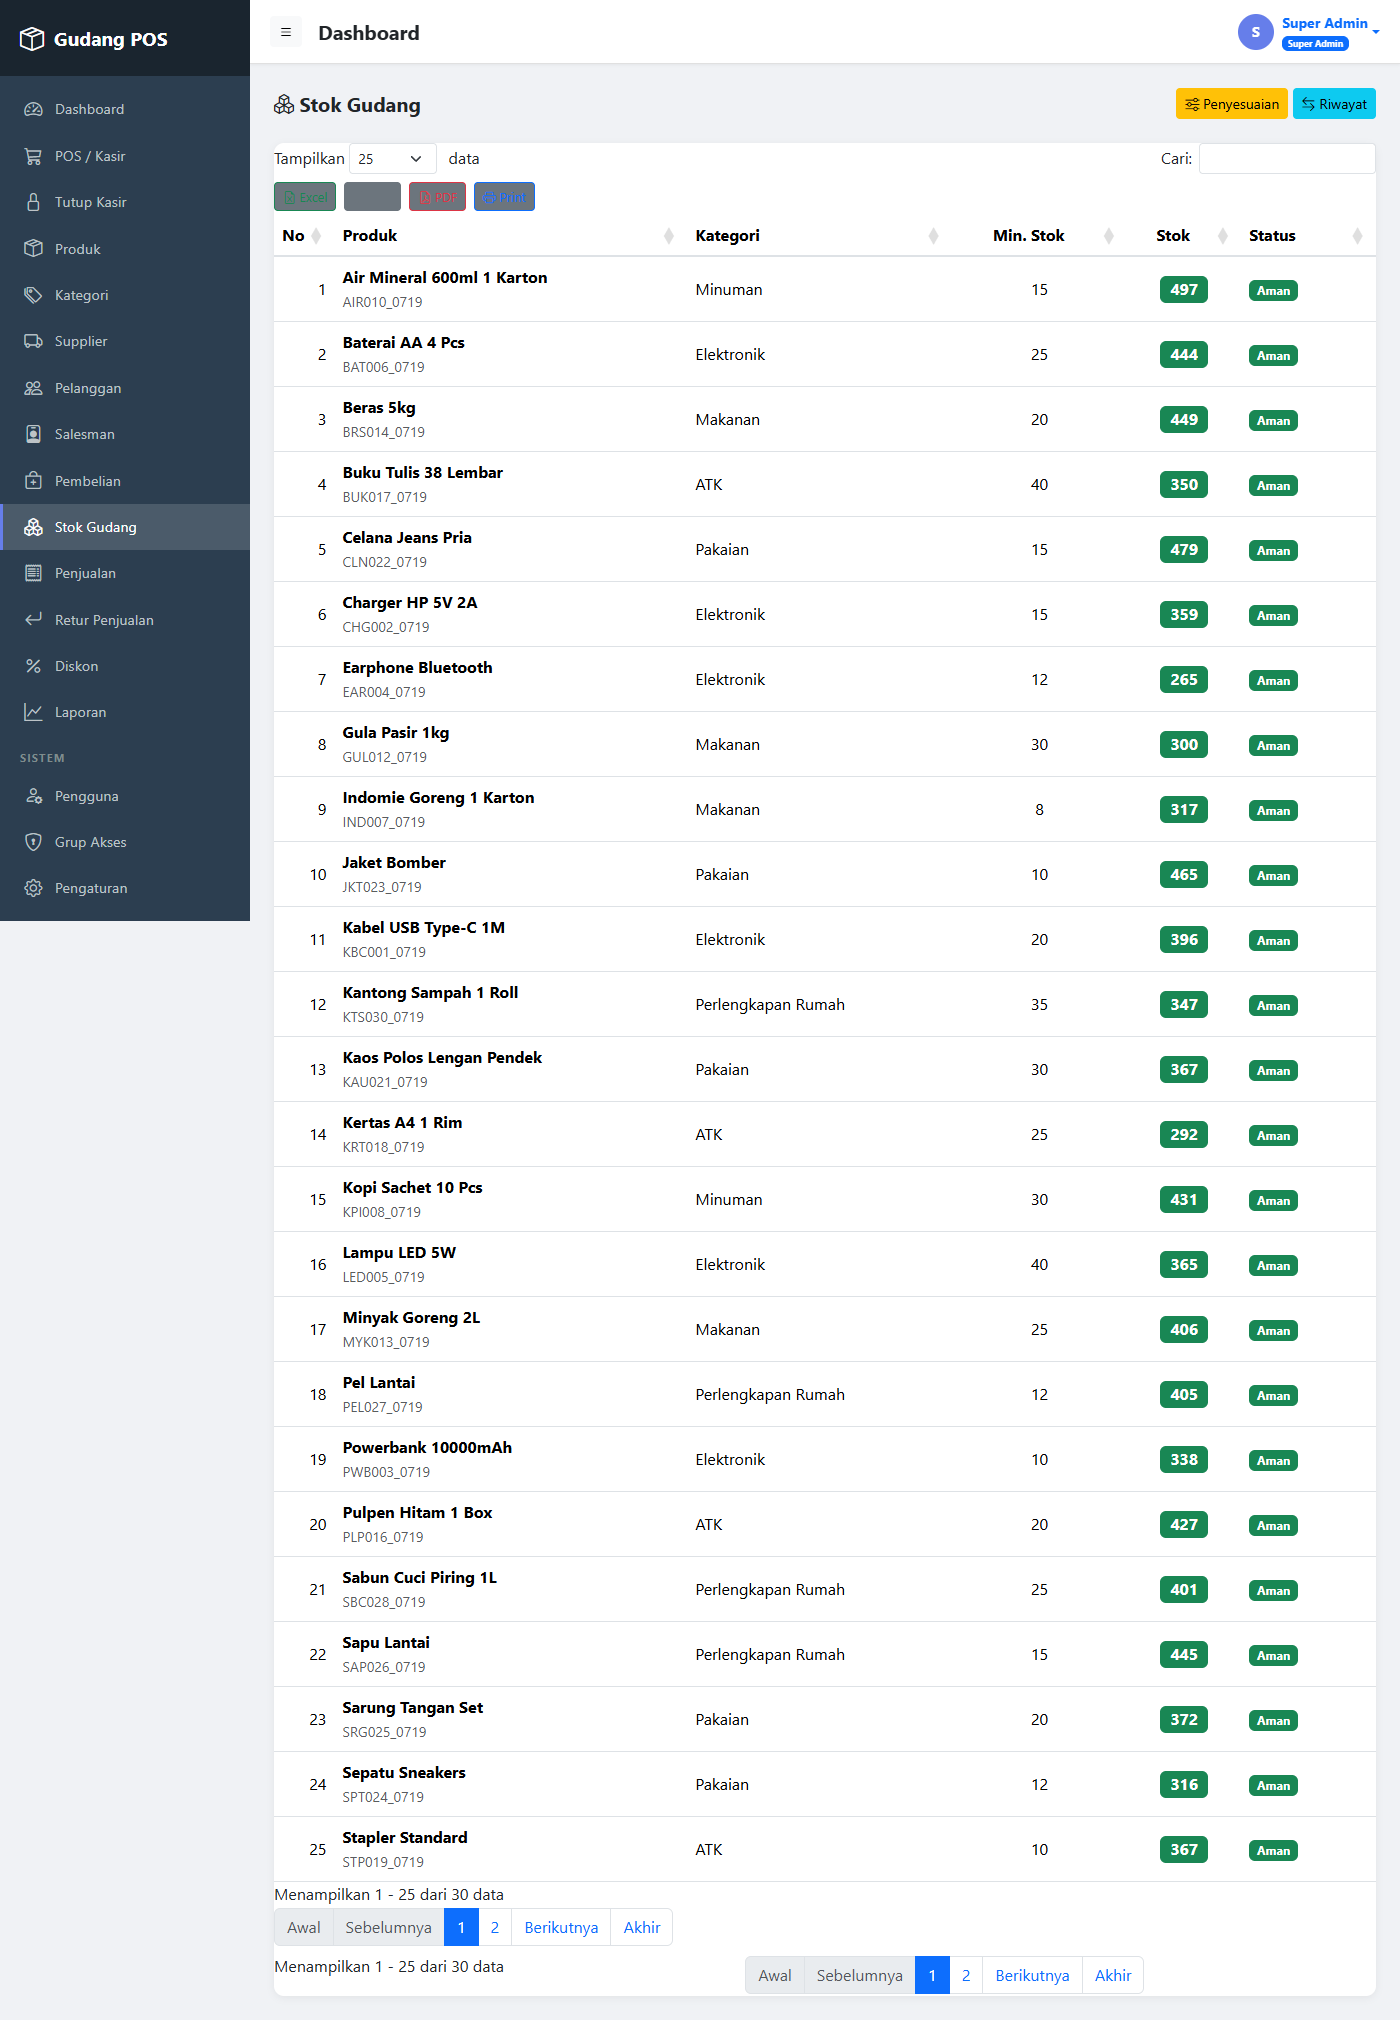
Task: Open the Super Admin user dropdown
Action: (x=1310, y=33)
